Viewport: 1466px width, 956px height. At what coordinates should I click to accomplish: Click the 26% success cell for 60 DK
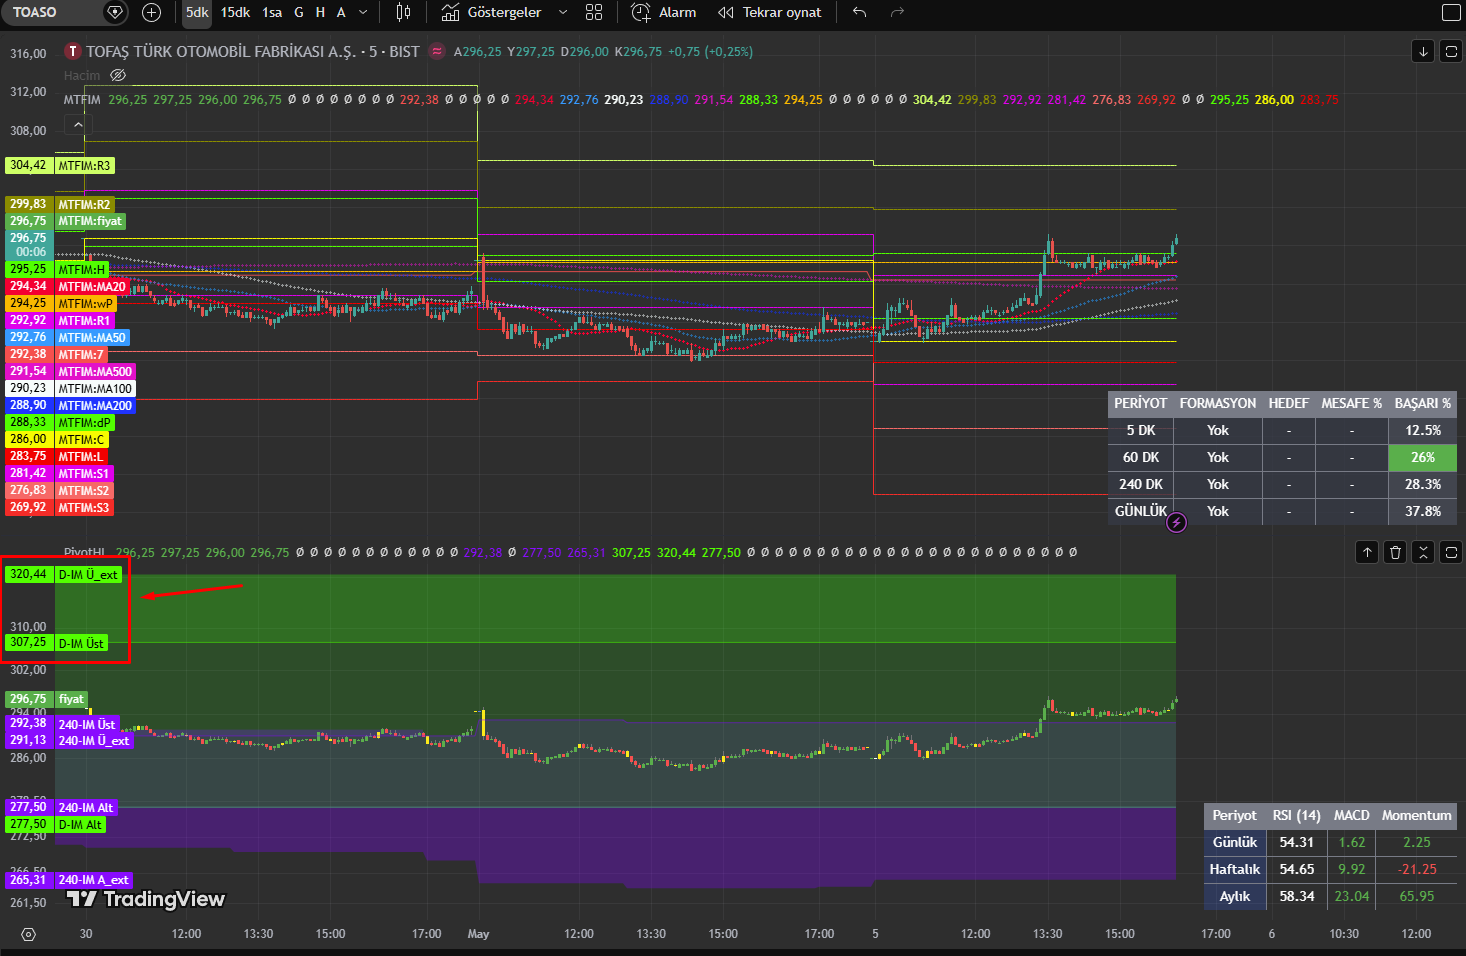pyautogui.click(x=1422, y=457)
